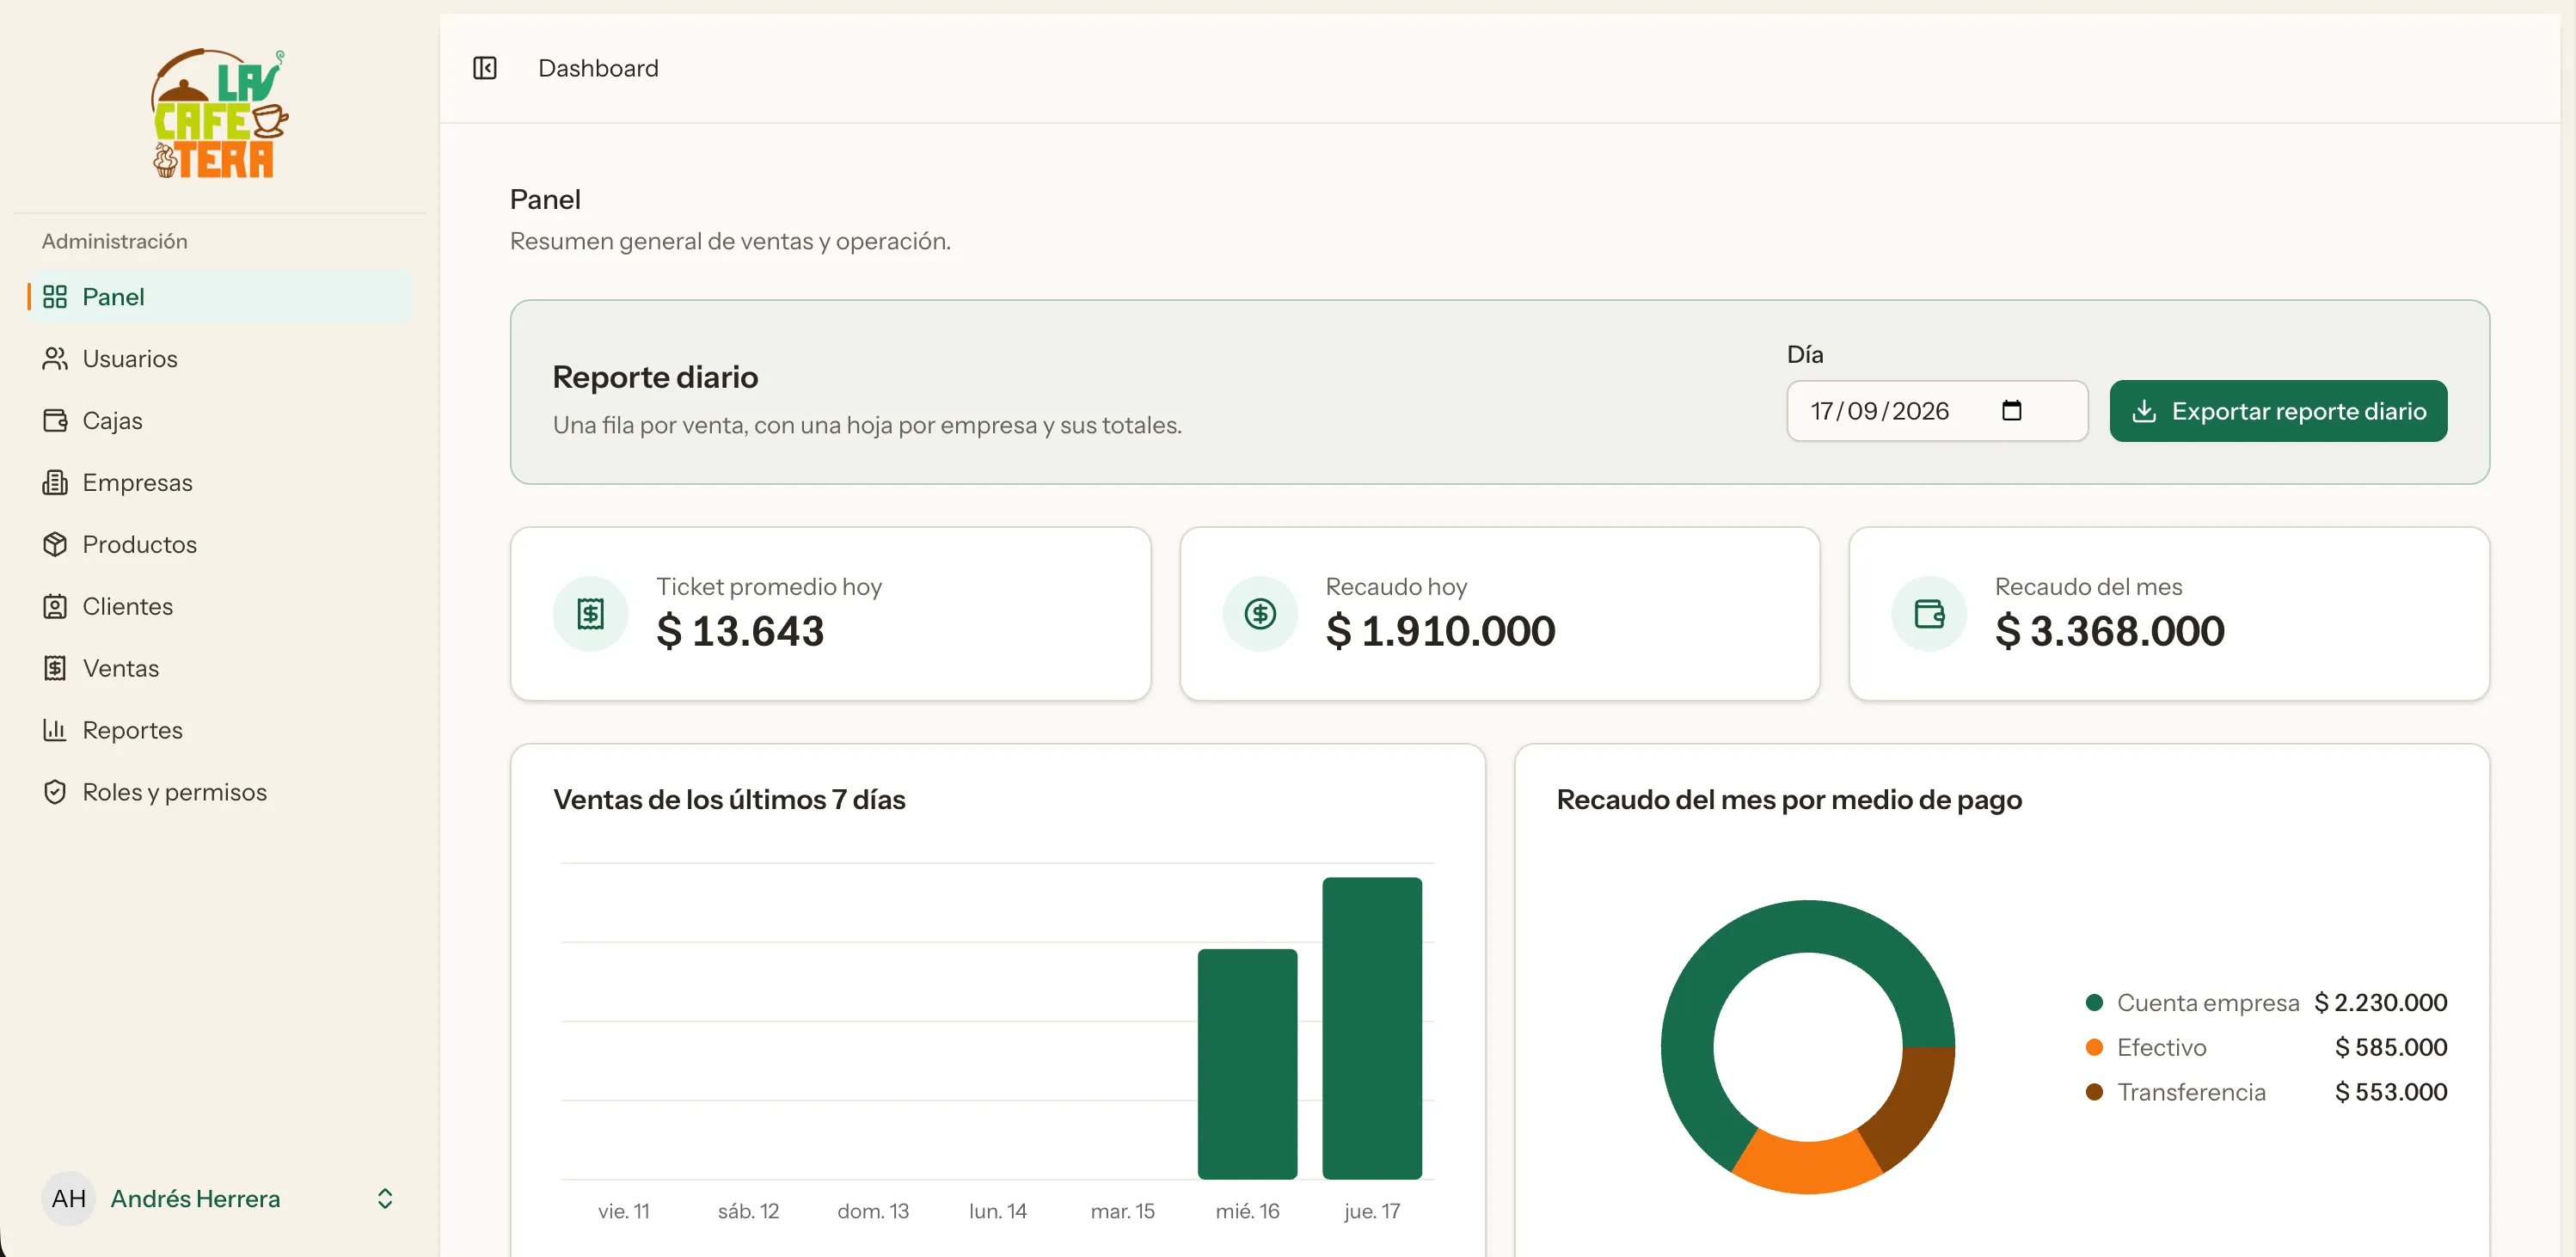Click the Usuarios people icon
2576x1257 pixels.
click(55, 359)
